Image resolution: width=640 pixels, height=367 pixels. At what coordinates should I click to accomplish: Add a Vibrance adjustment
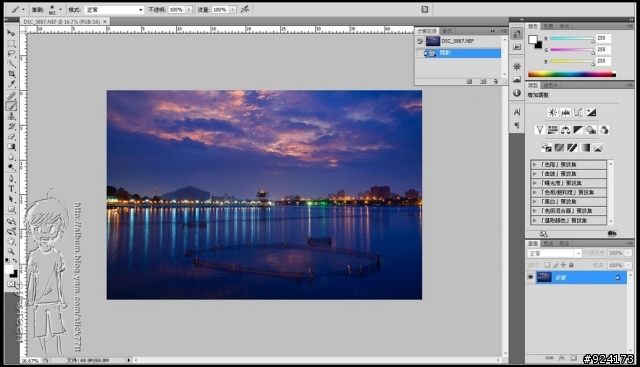point(540,130)
